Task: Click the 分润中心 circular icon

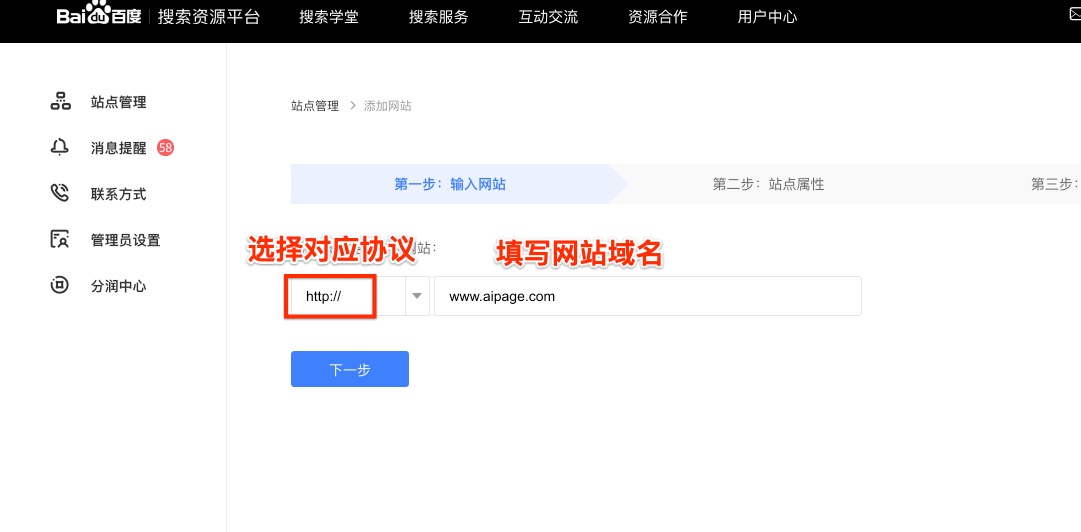Action: pos(60,286)
